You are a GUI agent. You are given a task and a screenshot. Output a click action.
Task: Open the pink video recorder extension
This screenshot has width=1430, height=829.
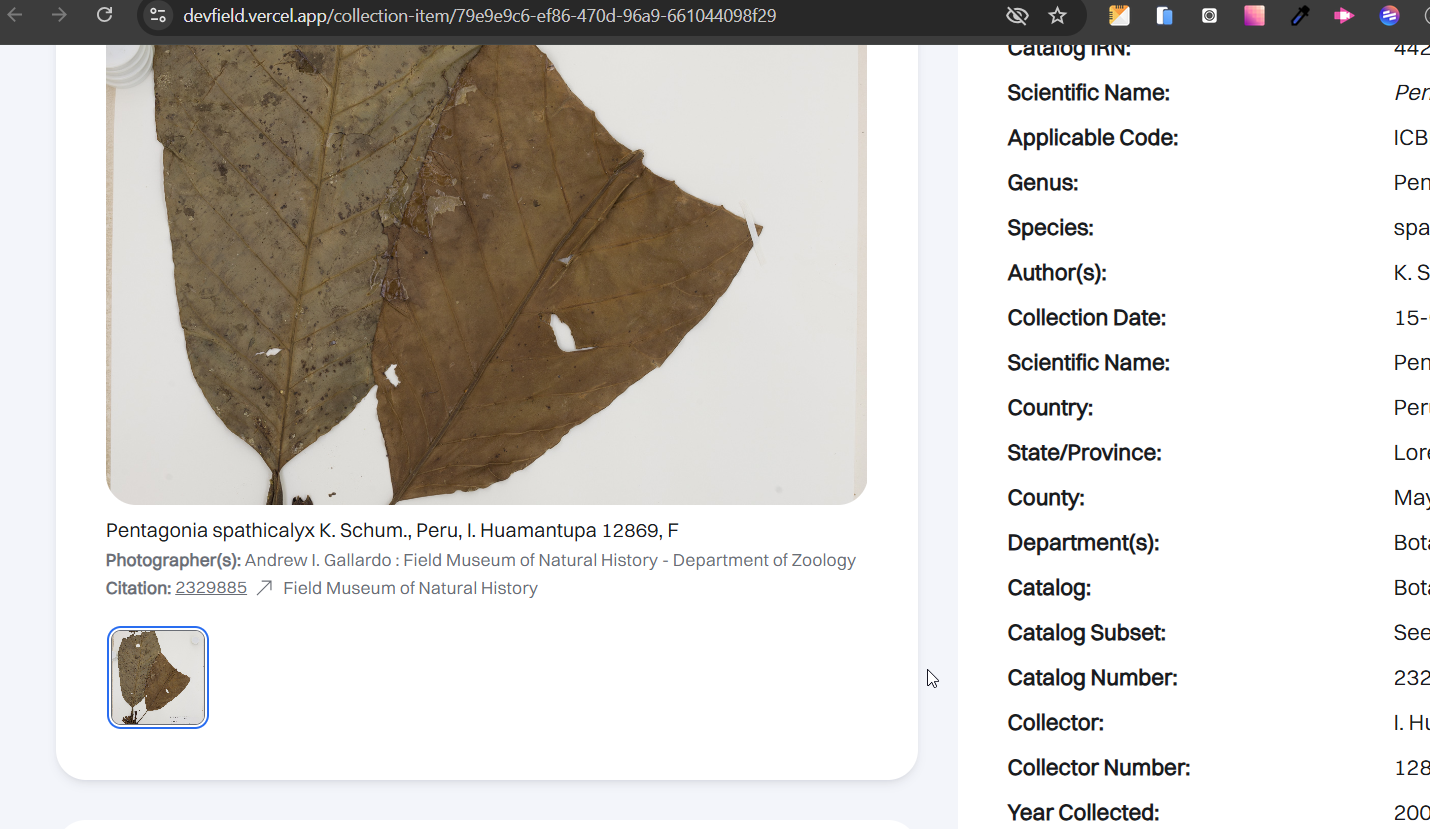coord(1344,16)
